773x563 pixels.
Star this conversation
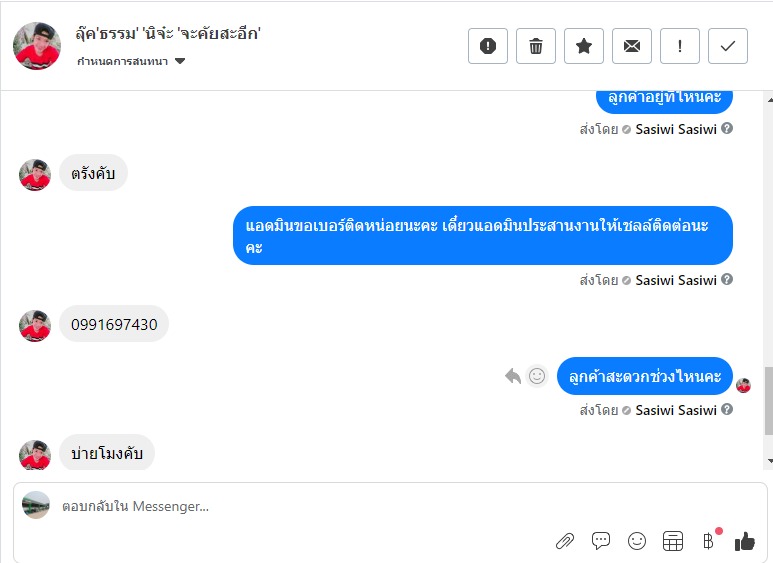[x=584, y=46]
